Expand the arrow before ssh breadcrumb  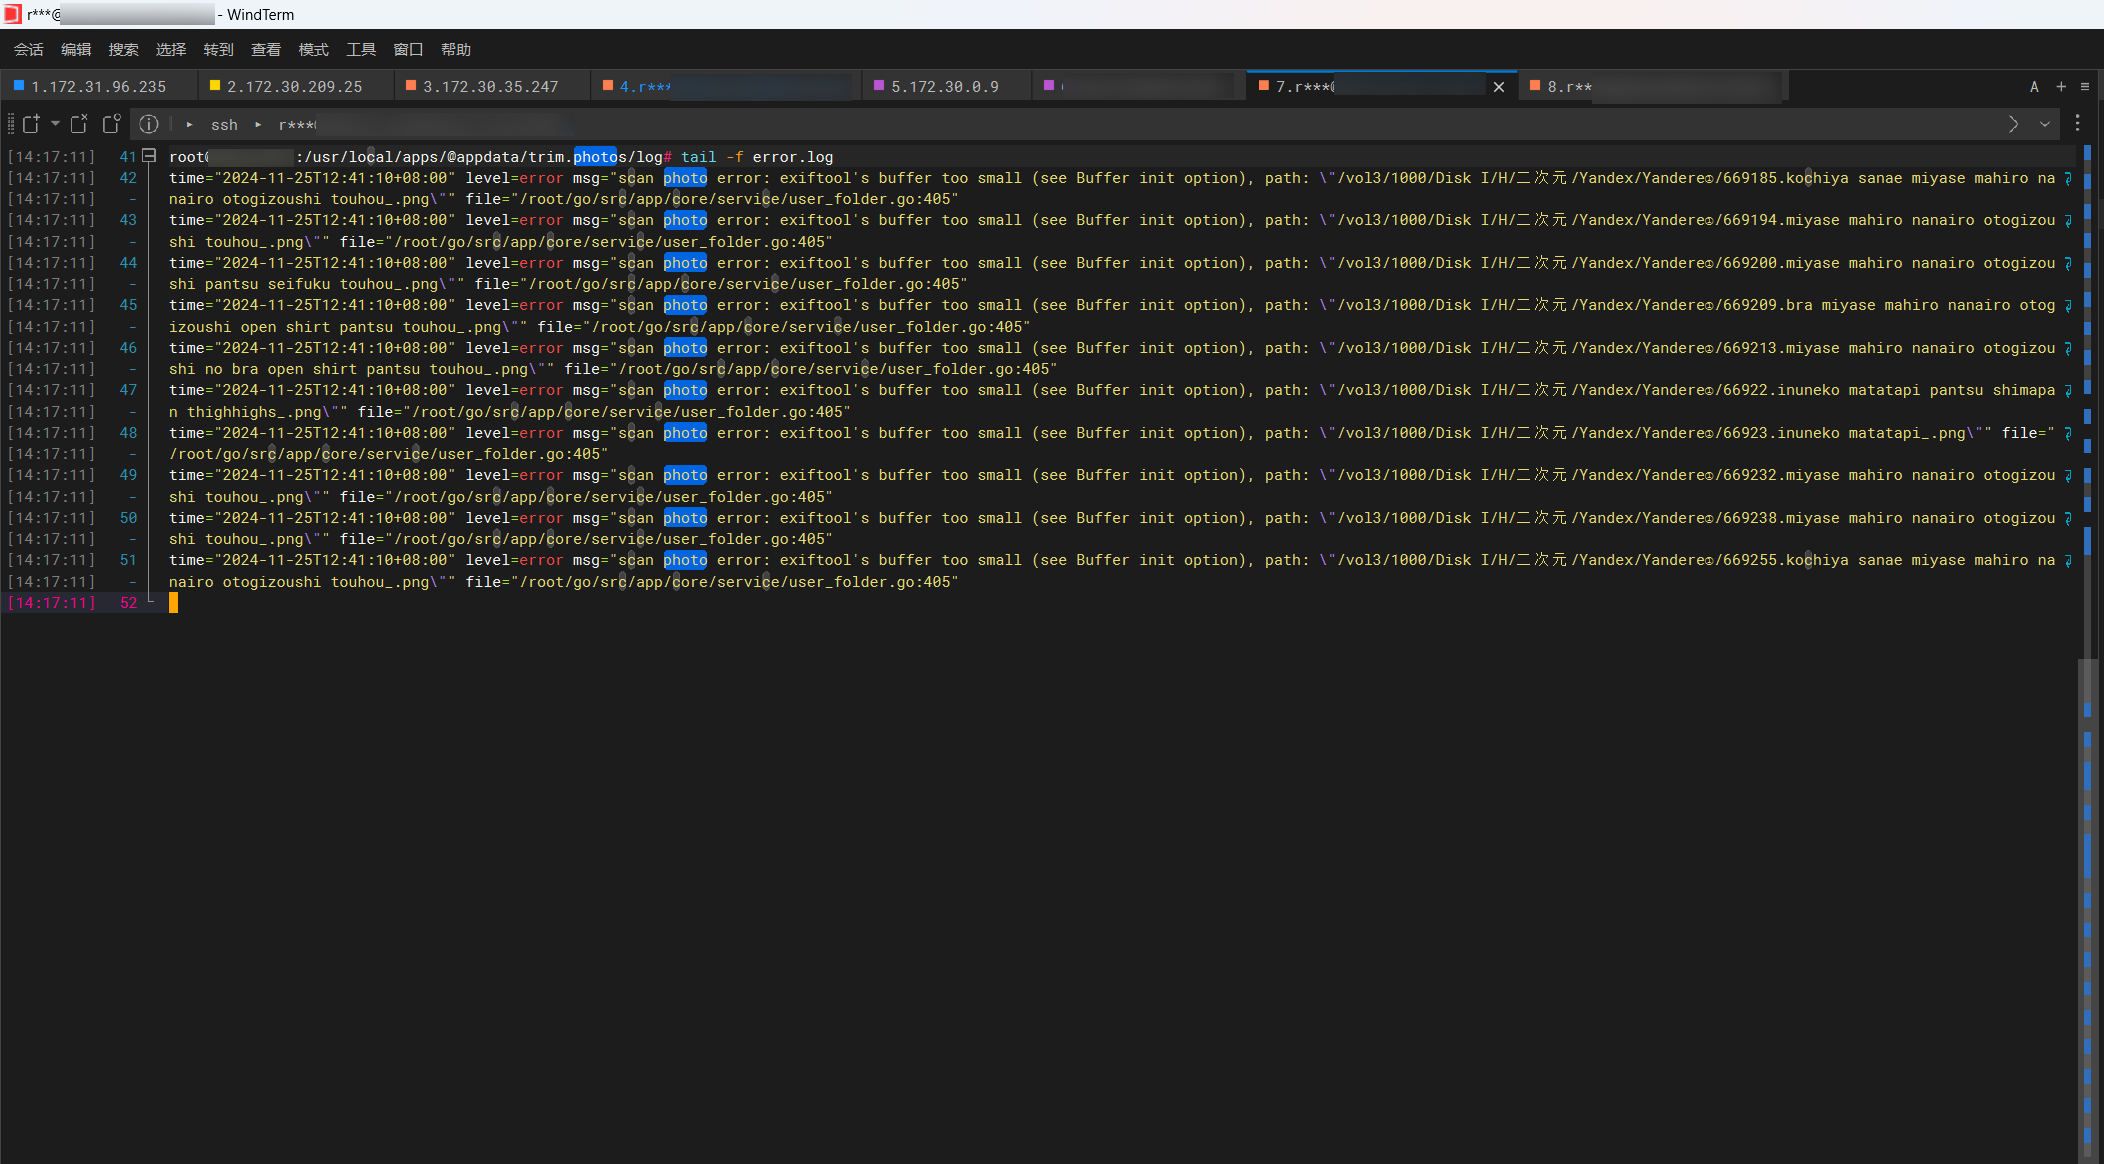pos(189,125)
